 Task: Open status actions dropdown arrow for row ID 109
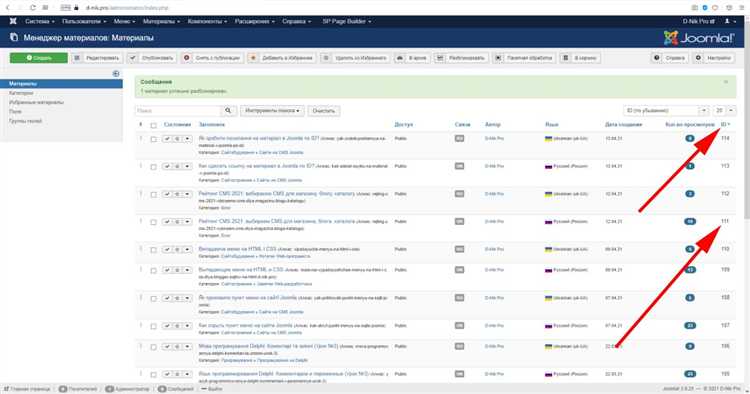pos(187,271)
